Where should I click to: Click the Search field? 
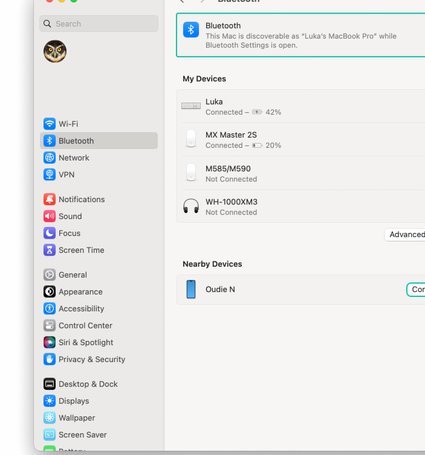(x=99, y=24)
